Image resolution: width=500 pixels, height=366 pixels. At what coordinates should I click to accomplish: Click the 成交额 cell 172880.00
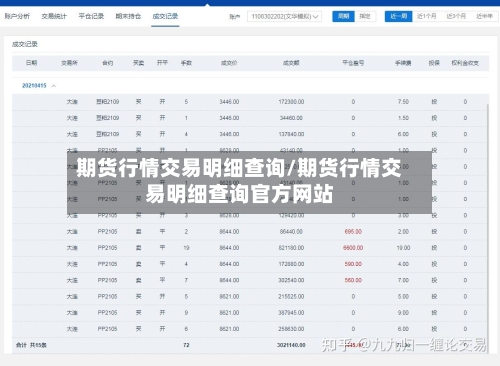pos(291,264)
